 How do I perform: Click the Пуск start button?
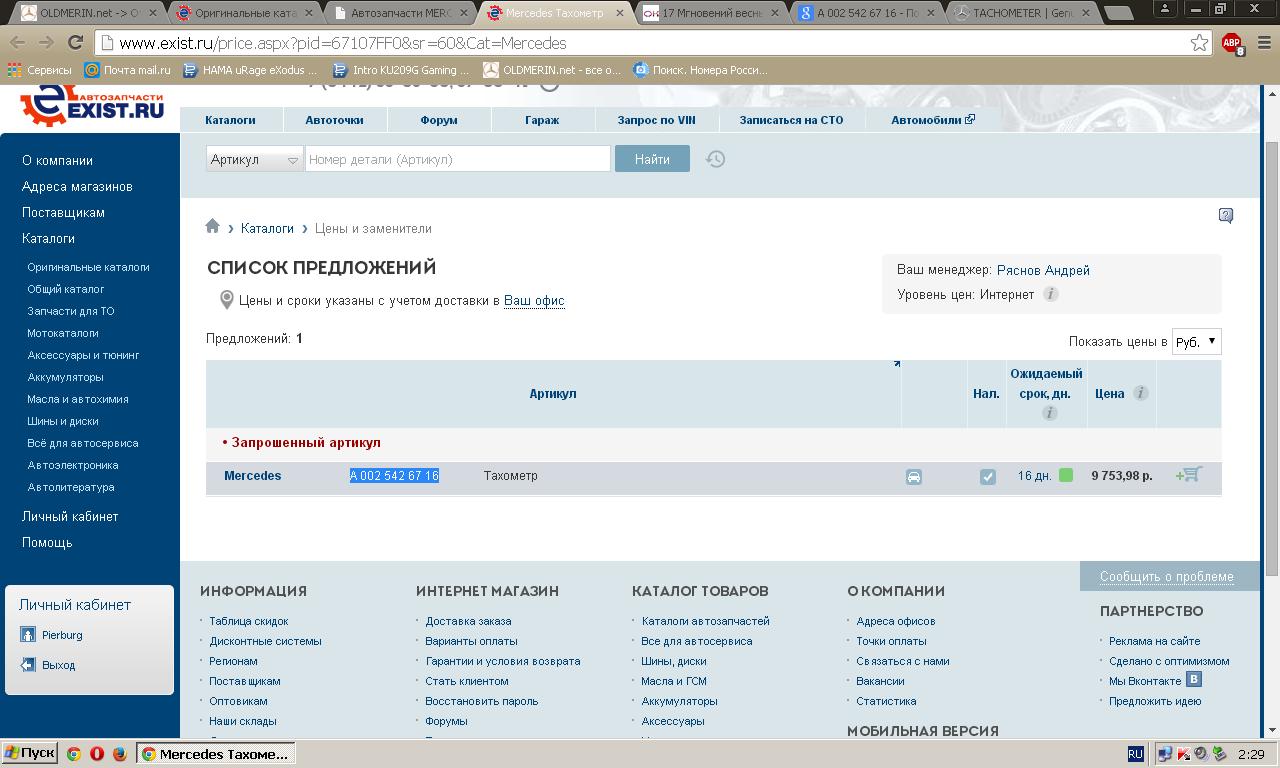[30, 754]
